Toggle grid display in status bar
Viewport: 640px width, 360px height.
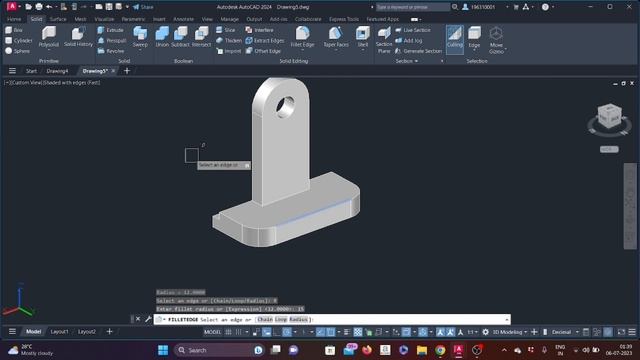229,332
